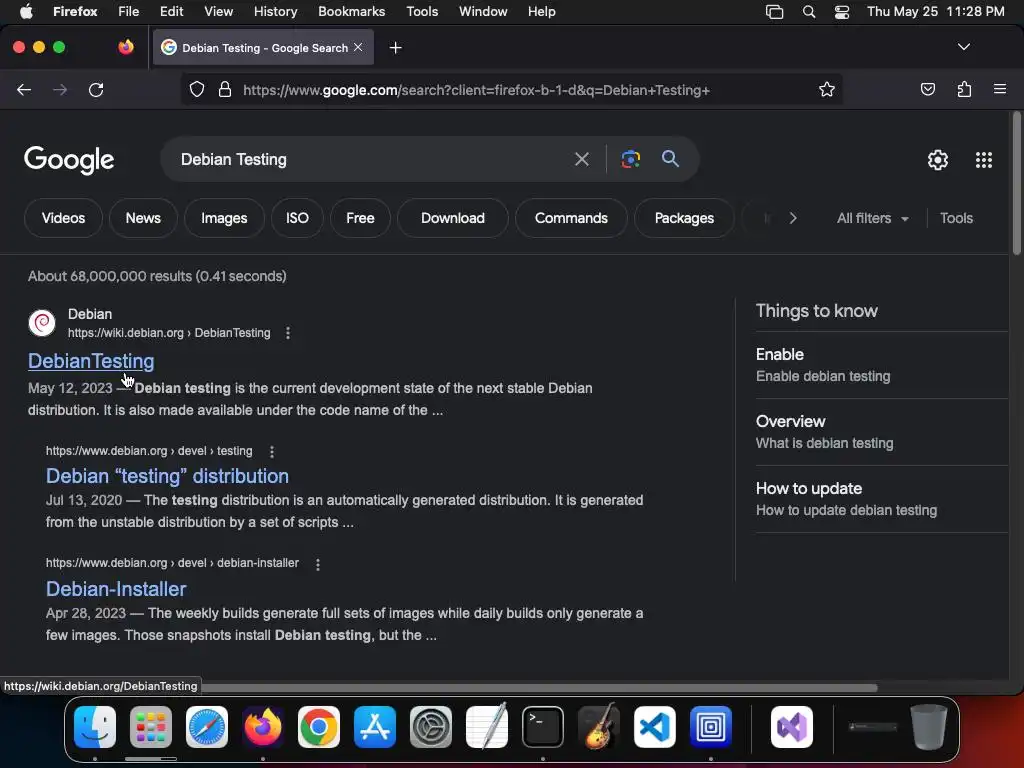Open macOS Control Center toggles
1024x768 pixels.
(x=842, y=12)
